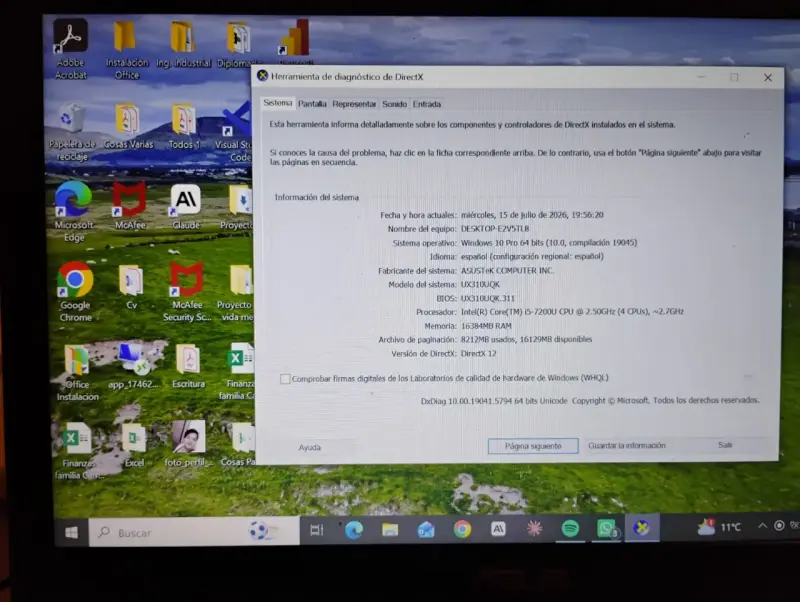This screenshot has height=602, width=800.
Task: Open Spotify from the taskbar
Action: 570,529
